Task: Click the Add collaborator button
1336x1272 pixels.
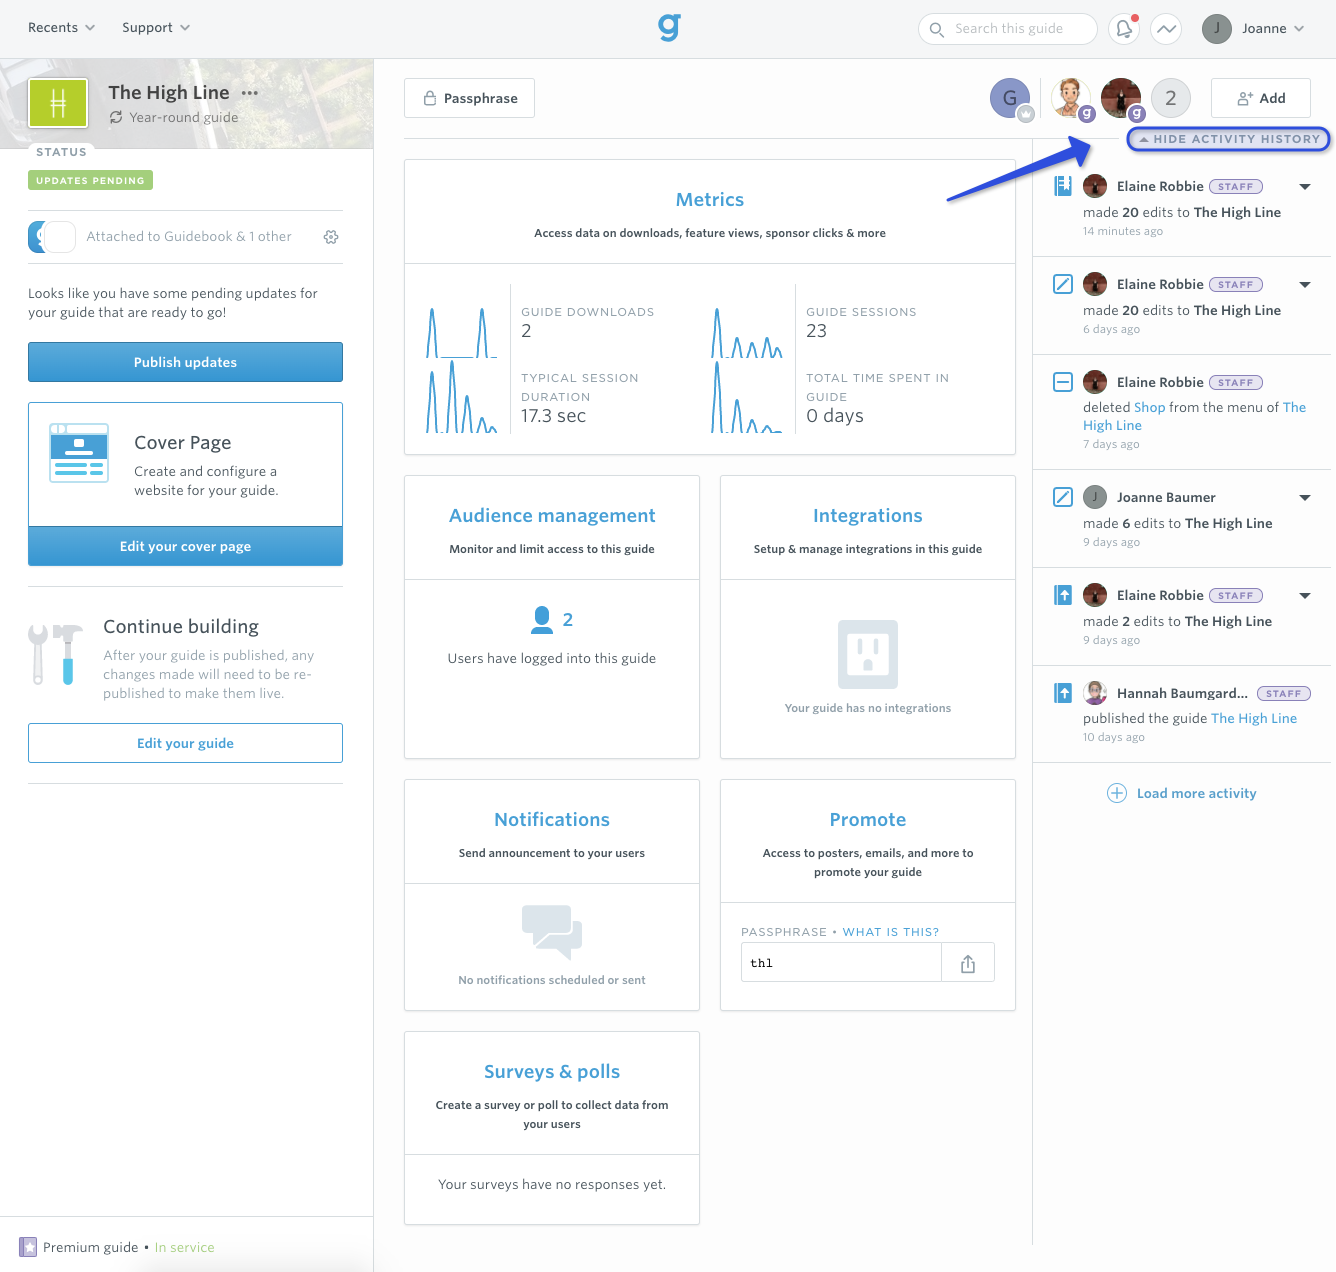Action: pos(1260,98)
